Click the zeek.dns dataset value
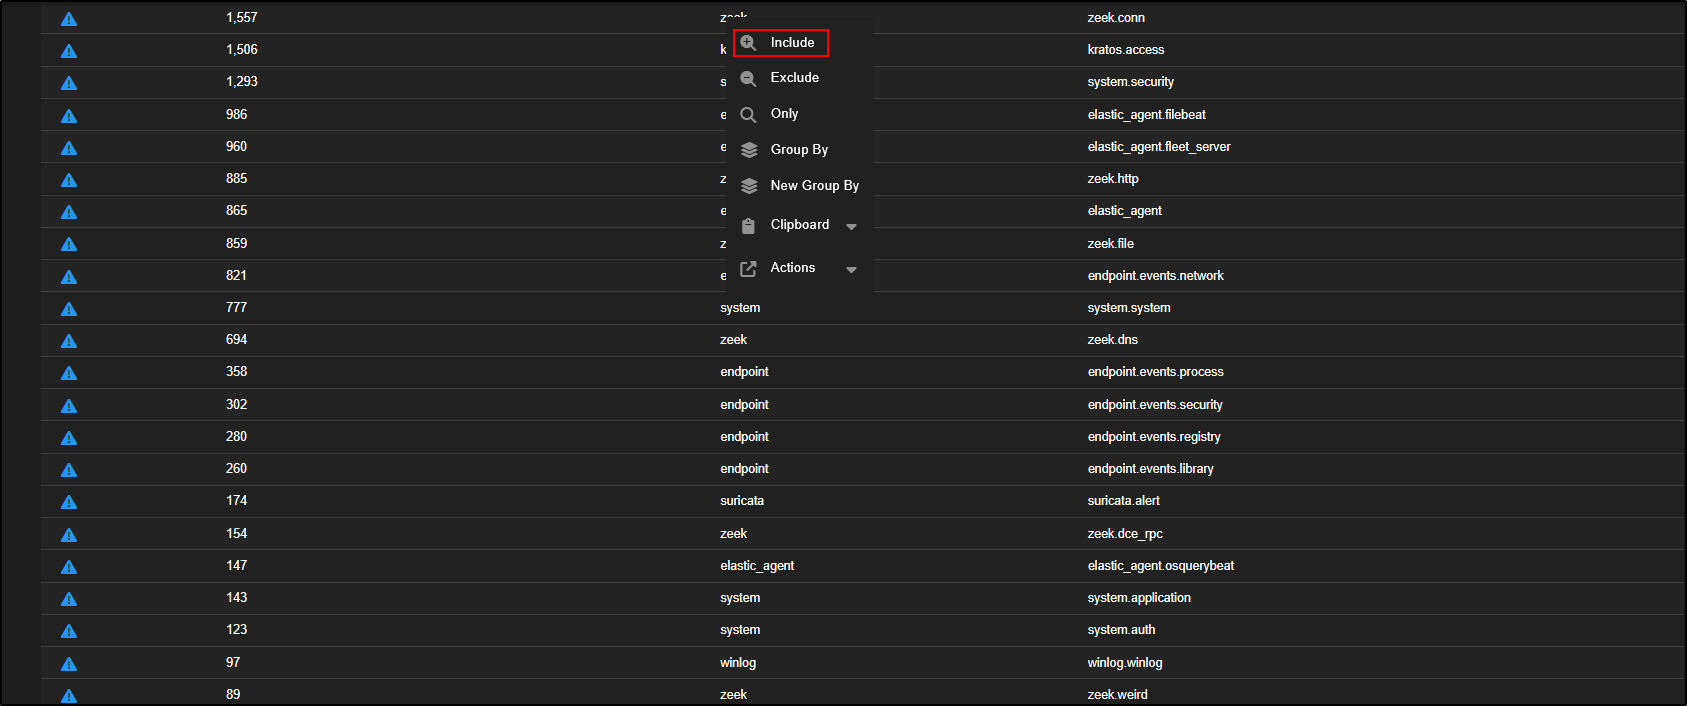1687x706 pixels. (x=1112, y=340)
